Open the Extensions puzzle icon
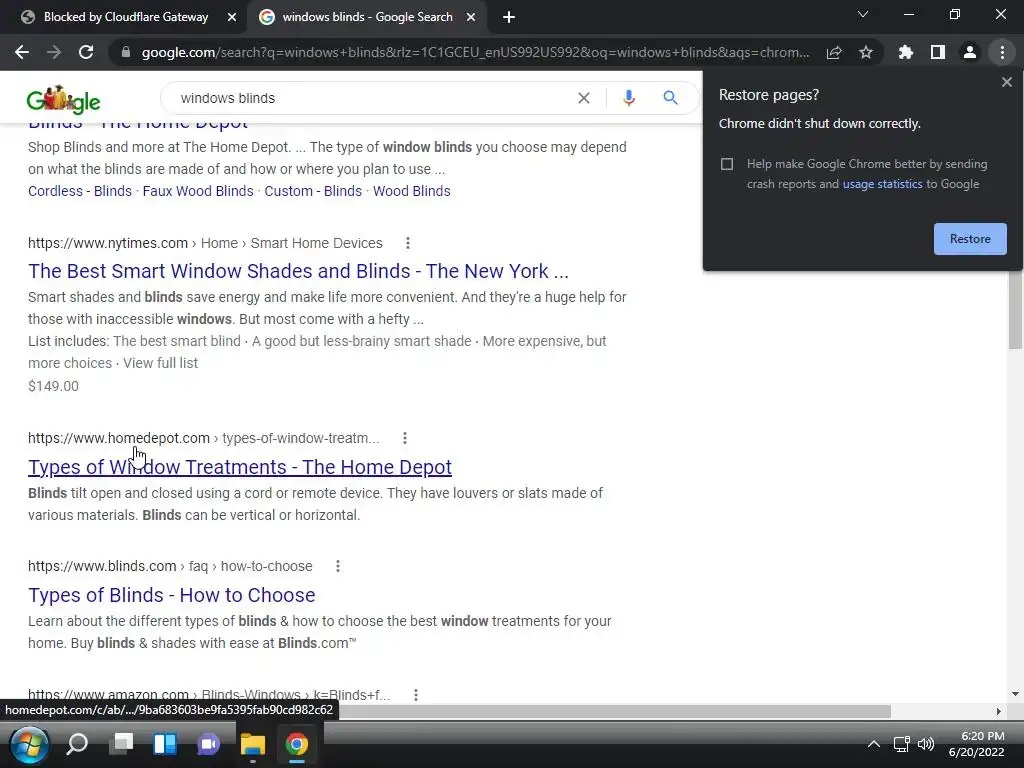This screenshot has width=1024, height=768. [x=905, y=52]
